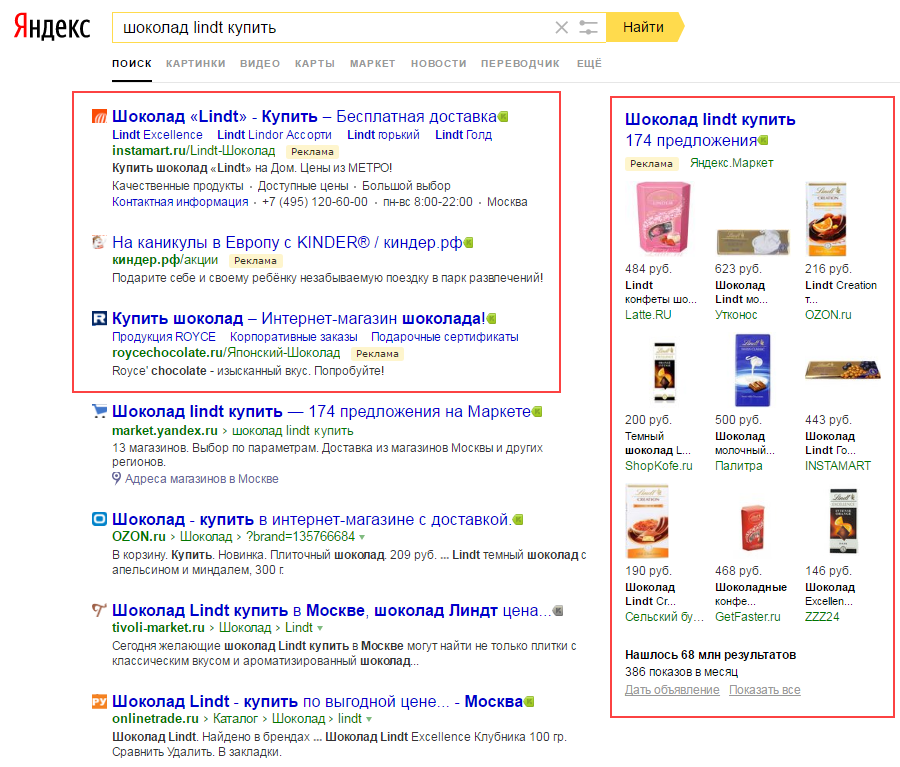Switch to the КАРТИНКИ tab

tap(195, 64)
